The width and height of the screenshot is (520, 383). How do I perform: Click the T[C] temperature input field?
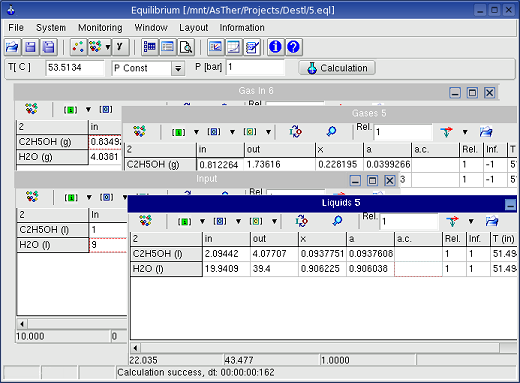click(75, 68)
